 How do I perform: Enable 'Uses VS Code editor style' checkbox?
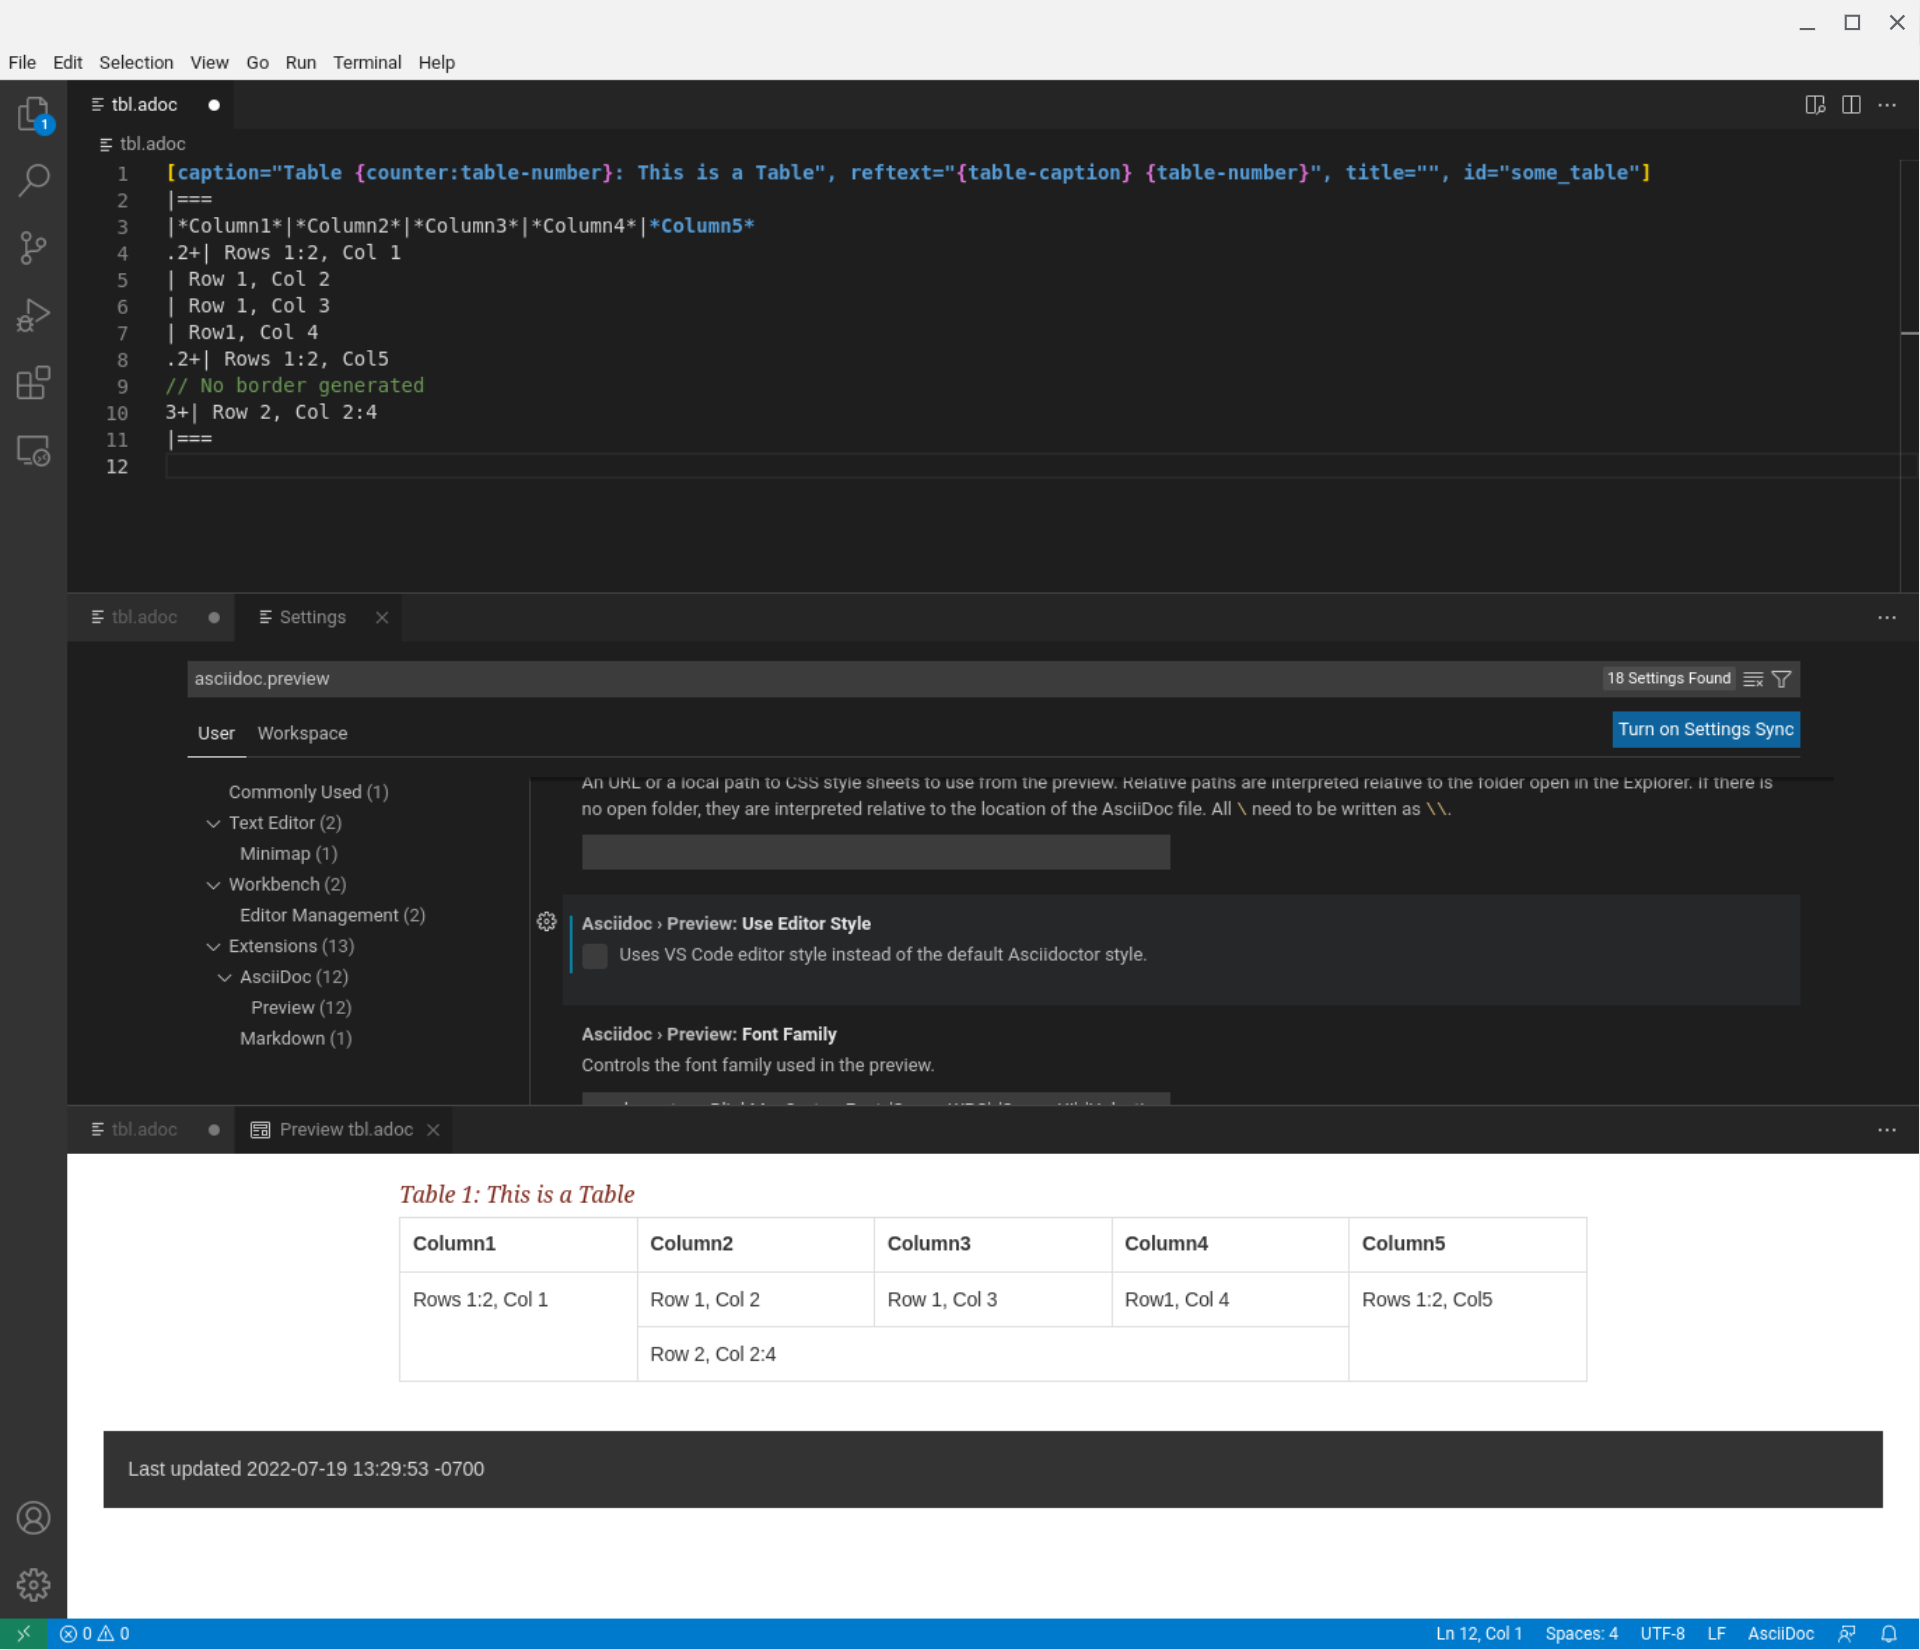point(594,956)
